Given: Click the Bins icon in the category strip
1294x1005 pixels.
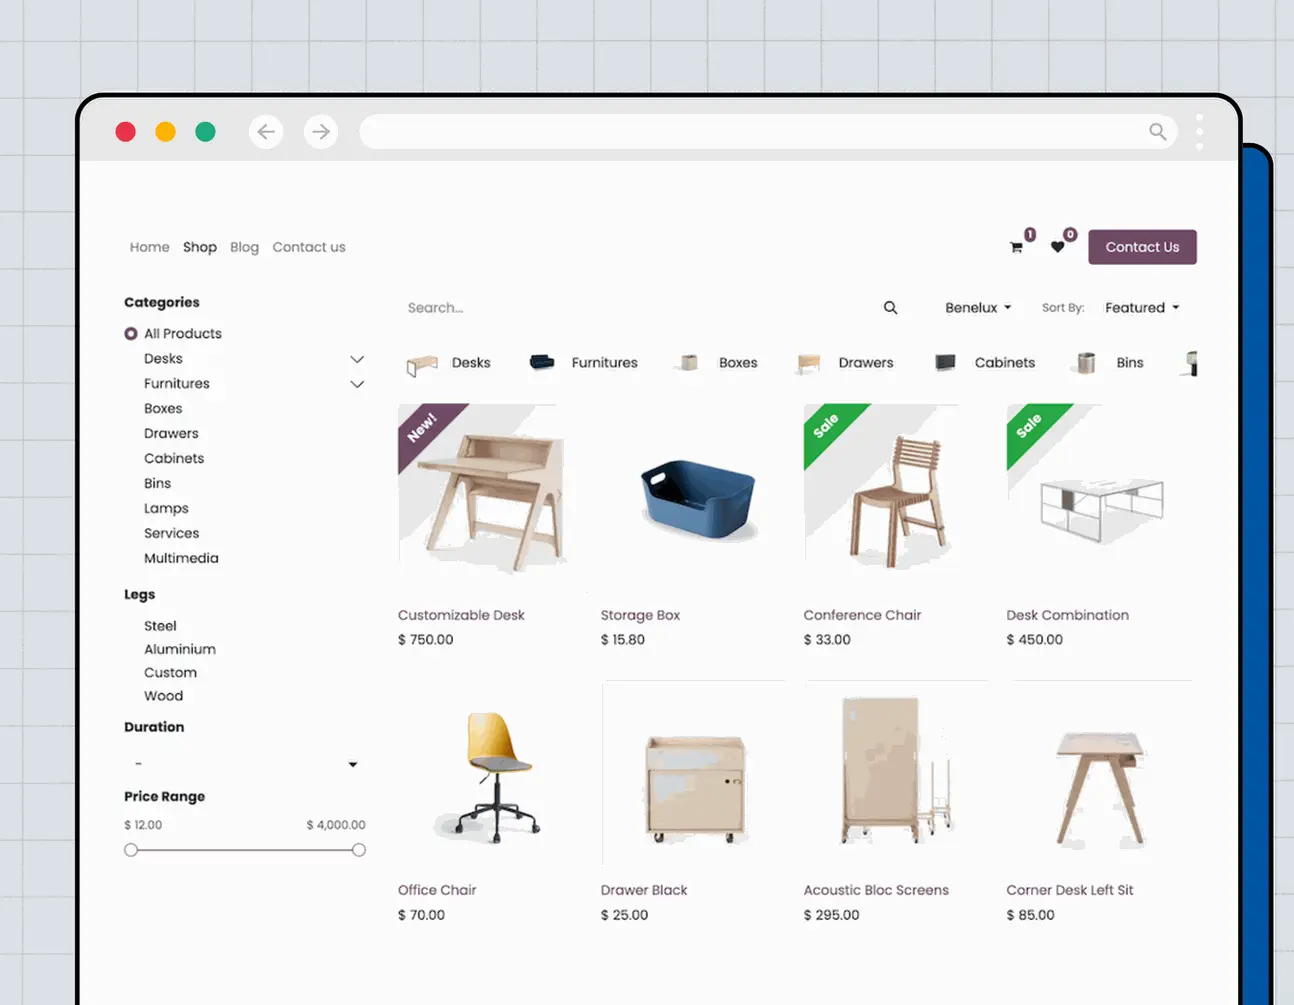Looking at the screenshot, I should tap(1086, 363).
